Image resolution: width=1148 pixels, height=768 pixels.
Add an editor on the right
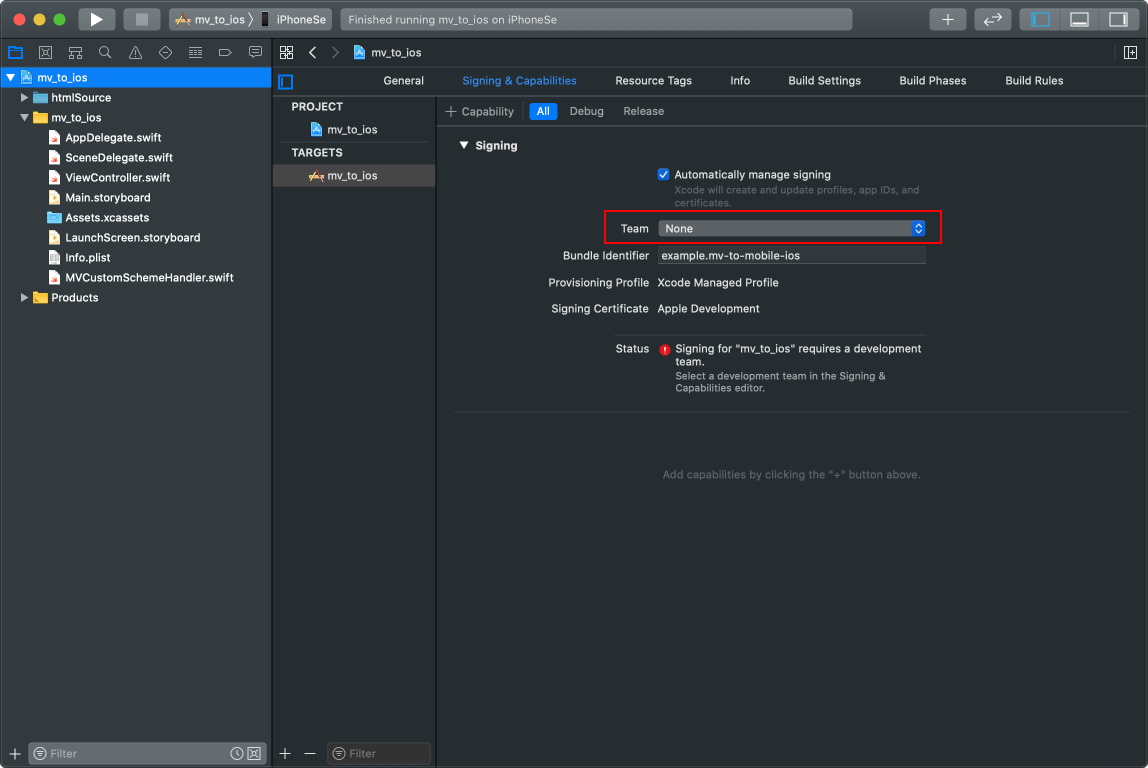(1130, 53)
